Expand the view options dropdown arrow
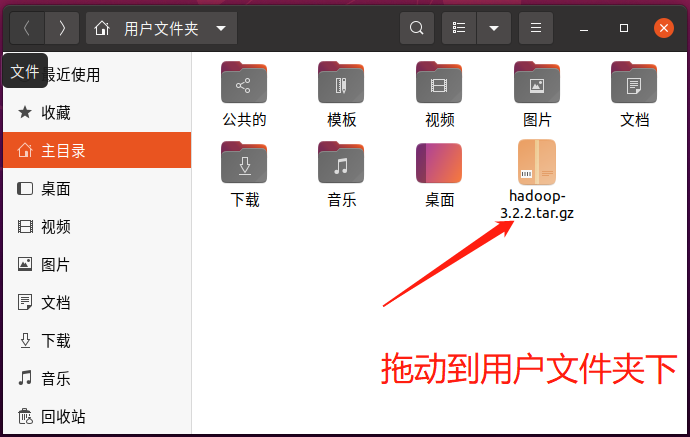Screen dimensions: 690x437 pos(494,28)
